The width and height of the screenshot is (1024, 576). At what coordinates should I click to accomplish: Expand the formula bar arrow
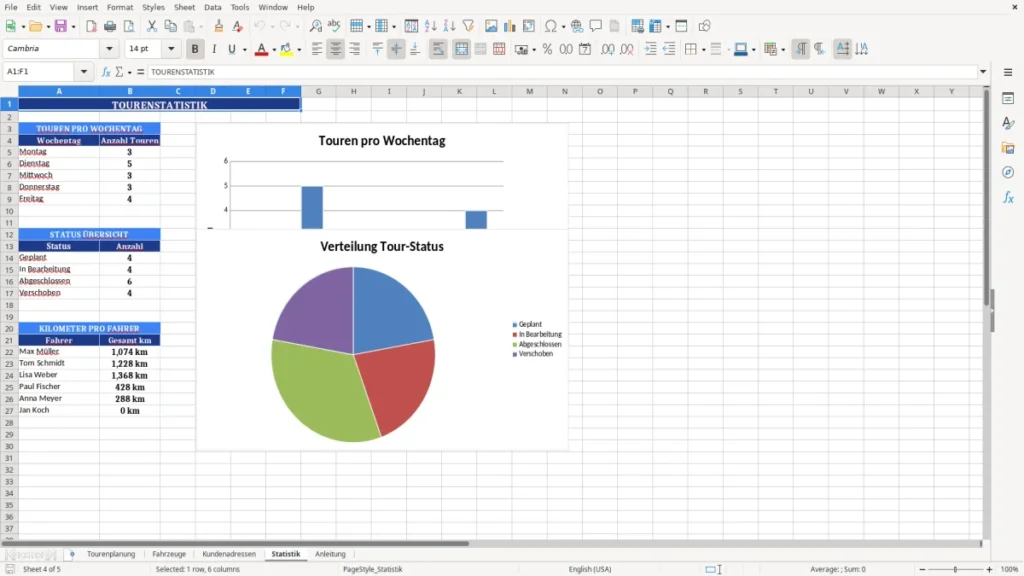(x=983, y=72)
